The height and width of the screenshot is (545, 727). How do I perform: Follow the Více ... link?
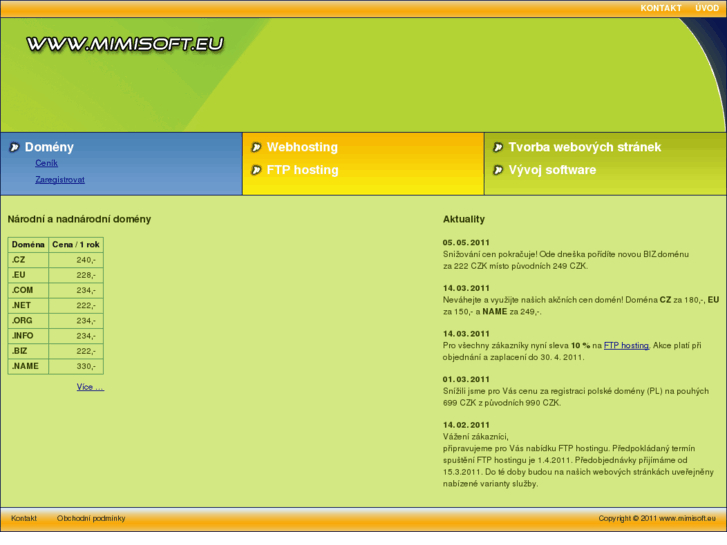(x=90, y=387)
